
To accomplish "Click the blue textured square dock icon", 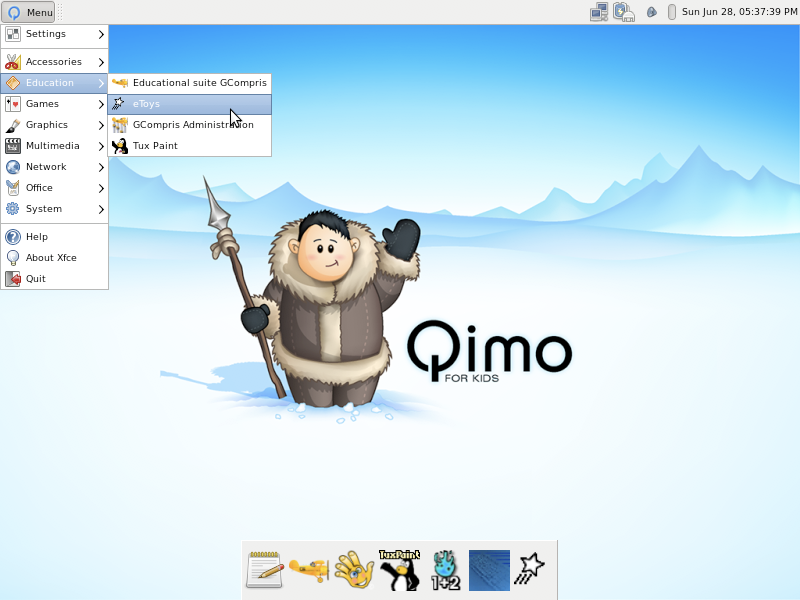I will coord(489,569).
